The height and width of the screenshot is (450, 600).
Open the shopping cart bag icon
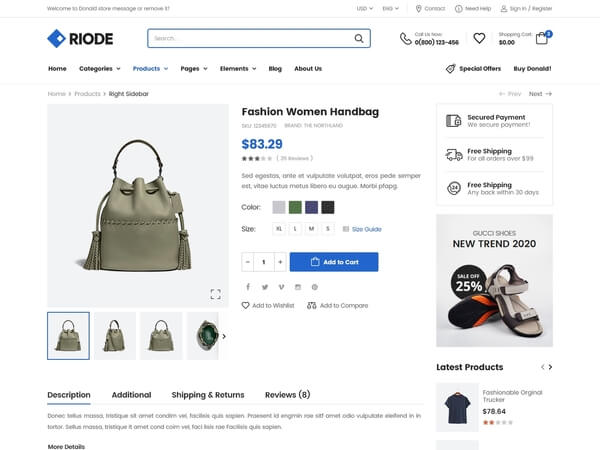pos(542,39)
